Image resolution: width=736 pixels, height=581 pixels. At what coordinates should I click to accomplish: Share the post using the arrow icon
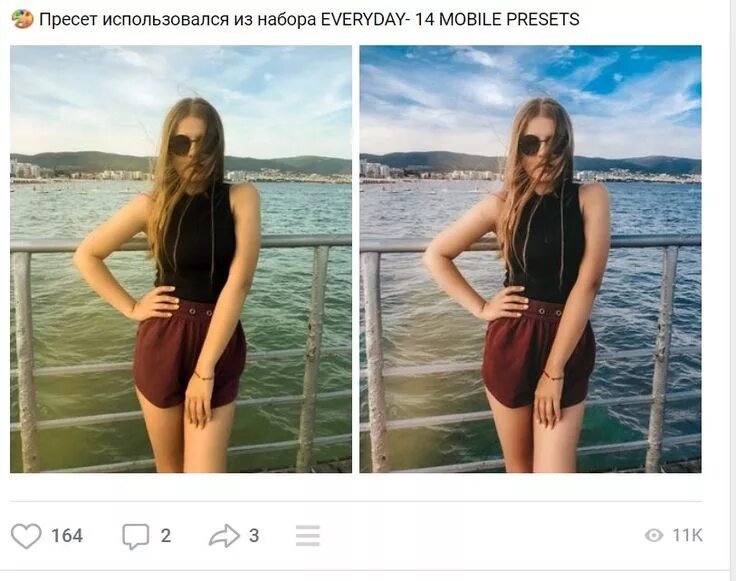point(224,535)
